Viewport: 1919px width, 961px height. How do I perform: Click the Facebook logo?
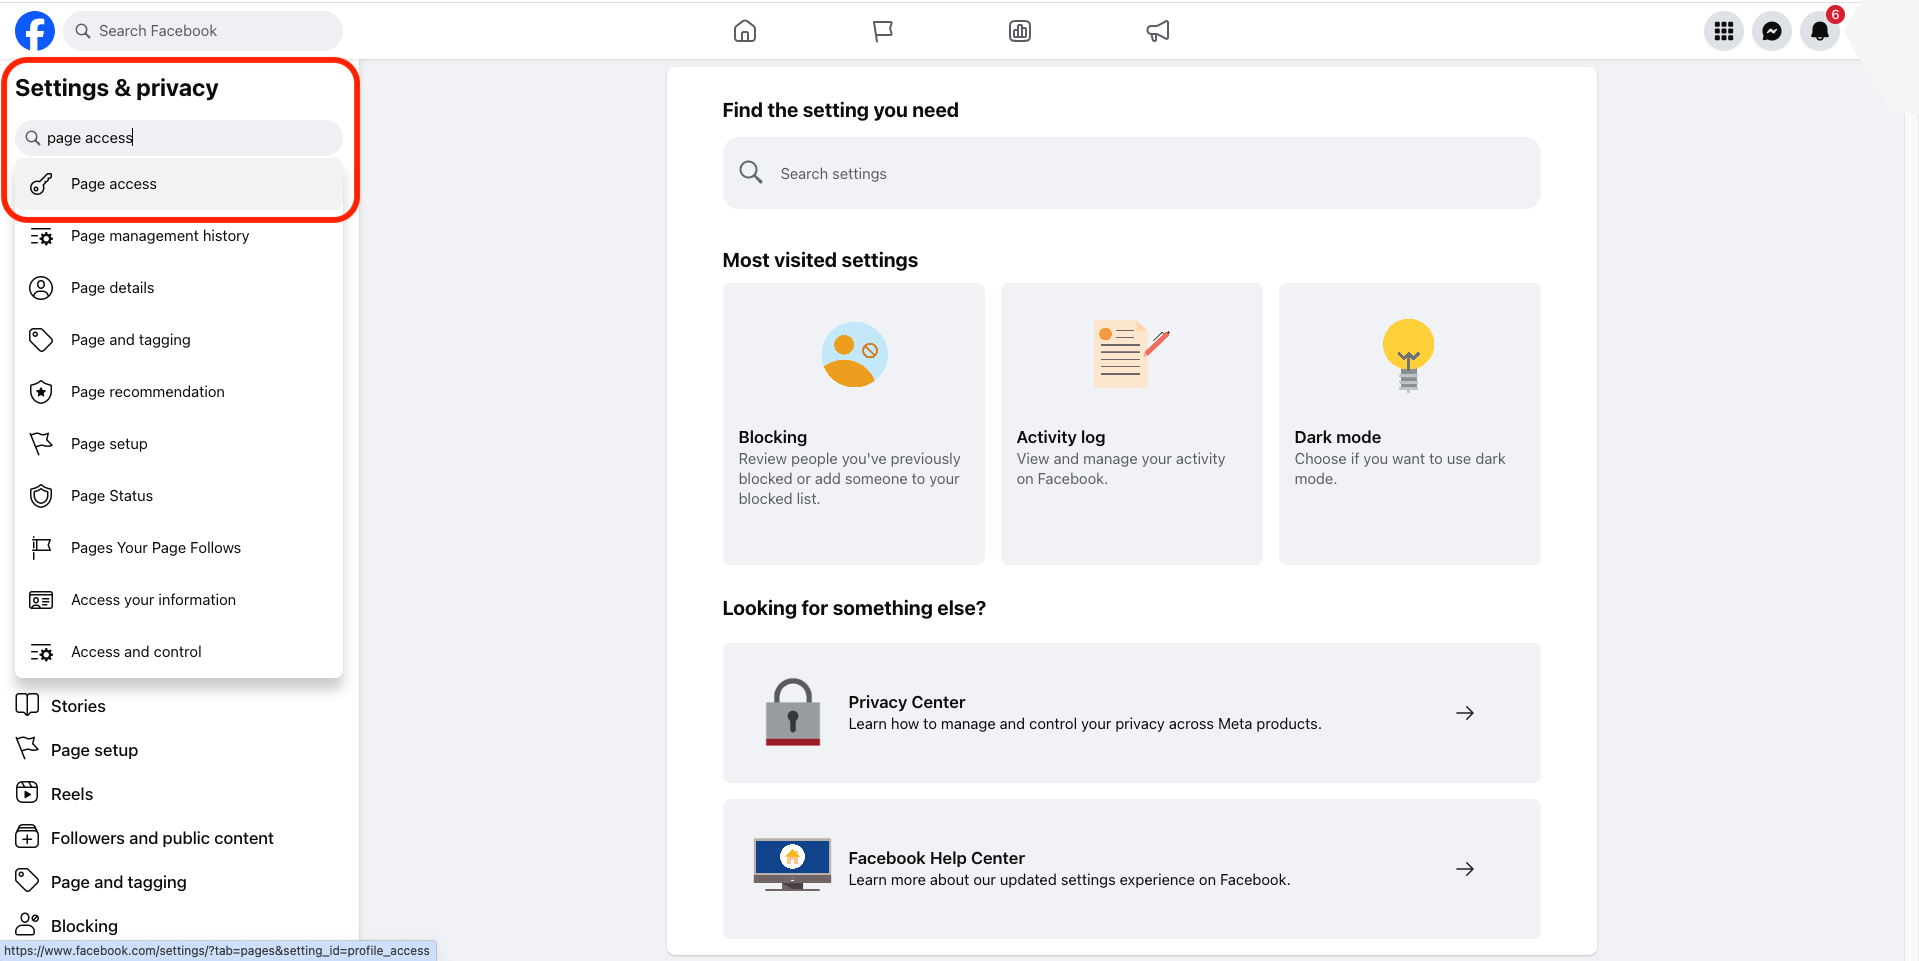click(x=35, y=31)
